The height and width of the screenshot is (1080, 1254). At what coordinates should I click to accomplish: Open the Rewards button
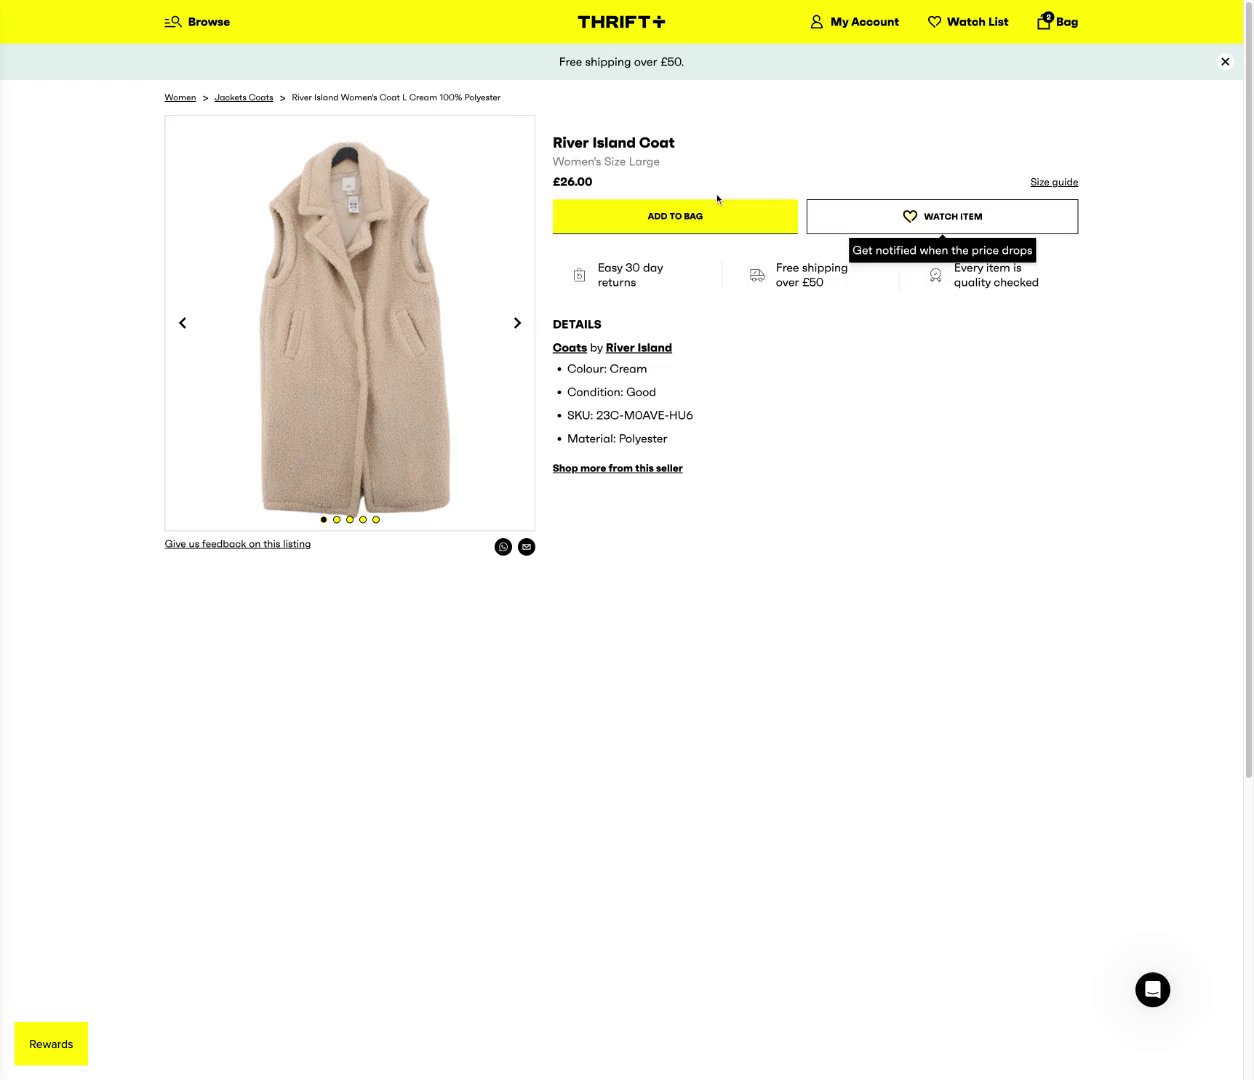tap(51, 1044)
